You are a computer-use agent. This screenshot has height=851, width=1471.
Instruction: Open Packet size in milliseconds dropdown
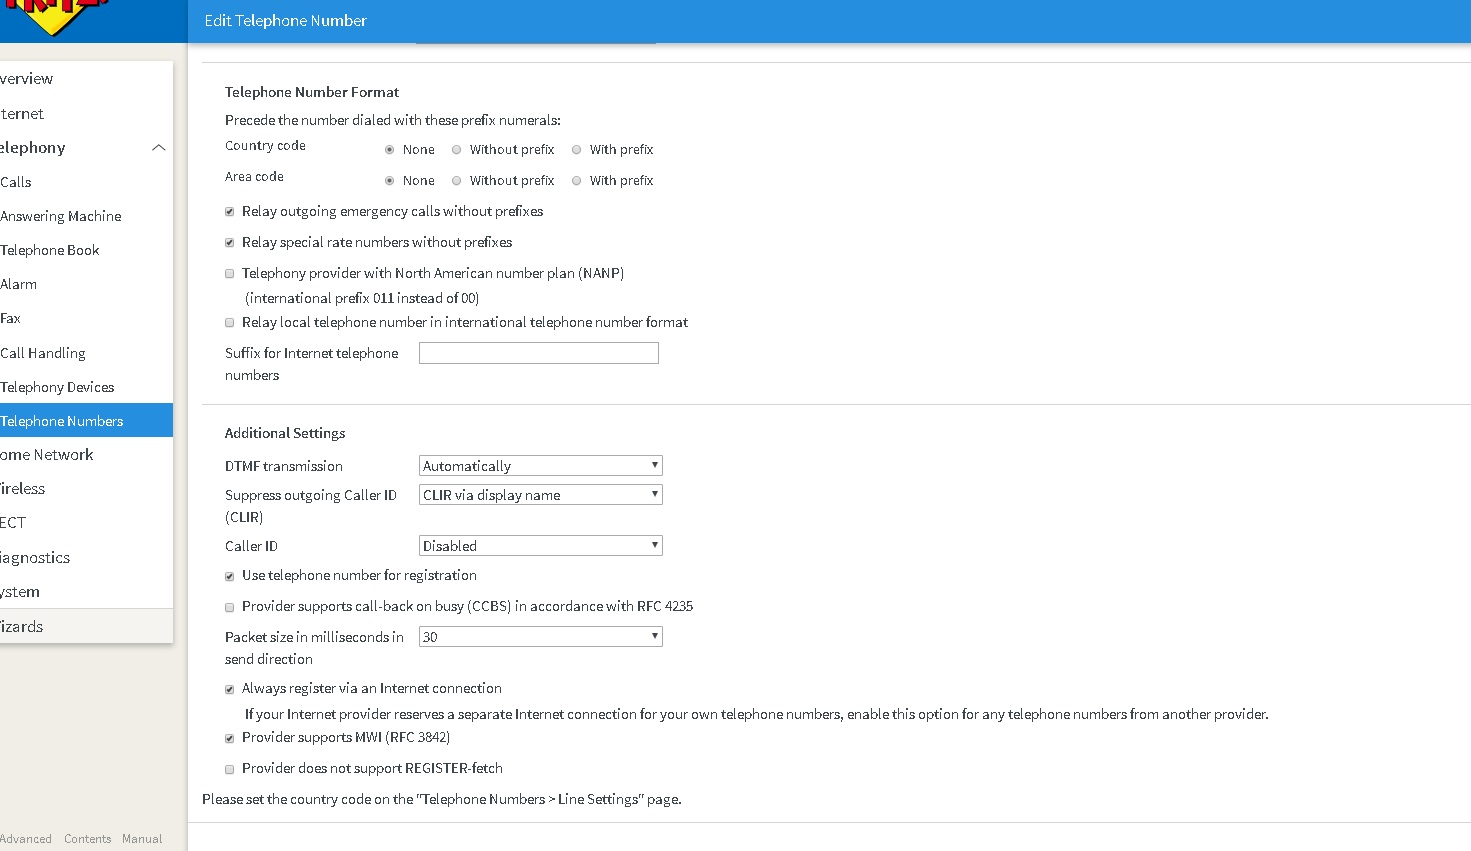point(540,637)
